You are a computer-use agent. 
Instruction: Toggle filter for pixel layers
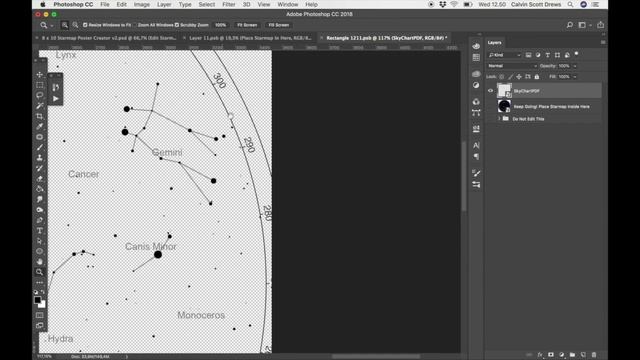point(528,55)
